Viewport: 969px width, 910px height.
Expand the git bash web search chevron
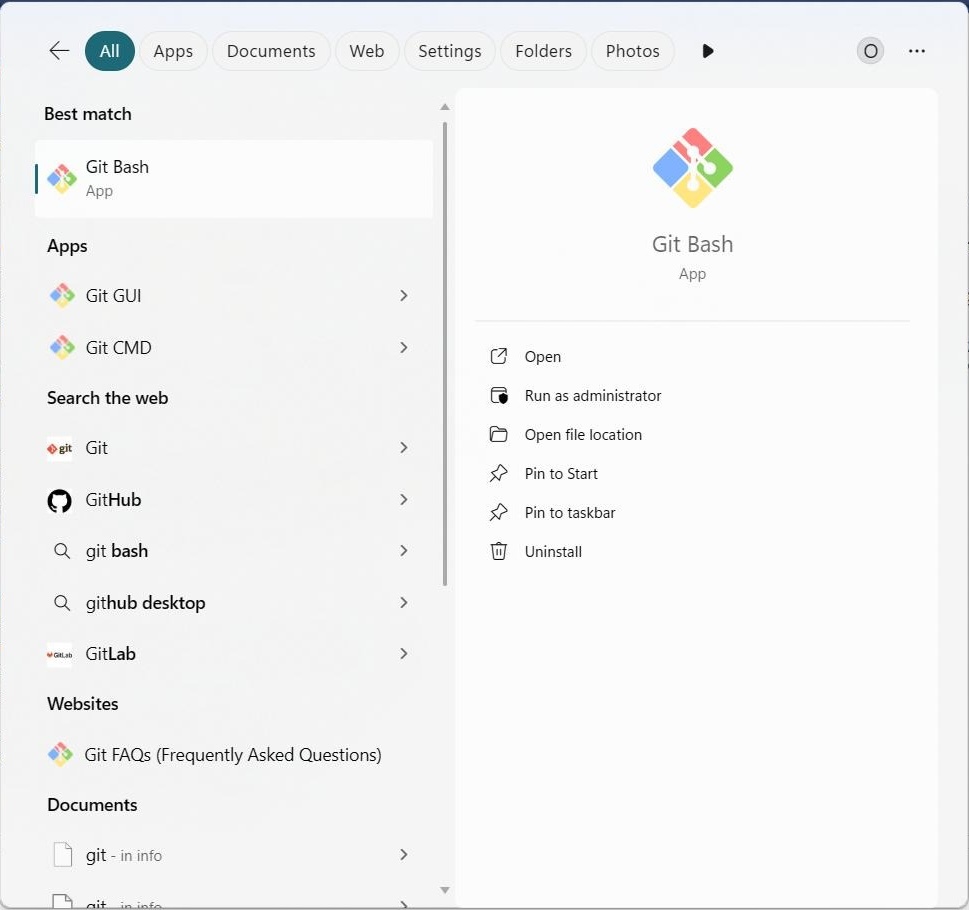404,551
